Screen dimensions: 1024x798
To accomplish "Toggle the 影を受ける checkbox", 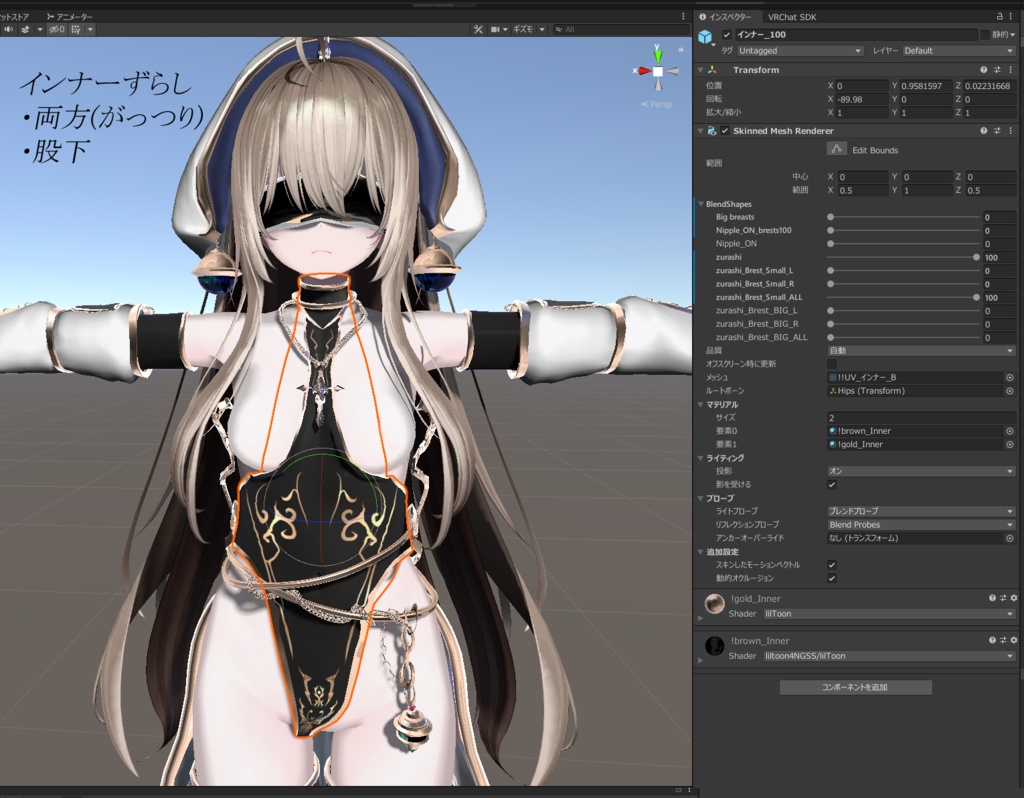I will 831,485.
